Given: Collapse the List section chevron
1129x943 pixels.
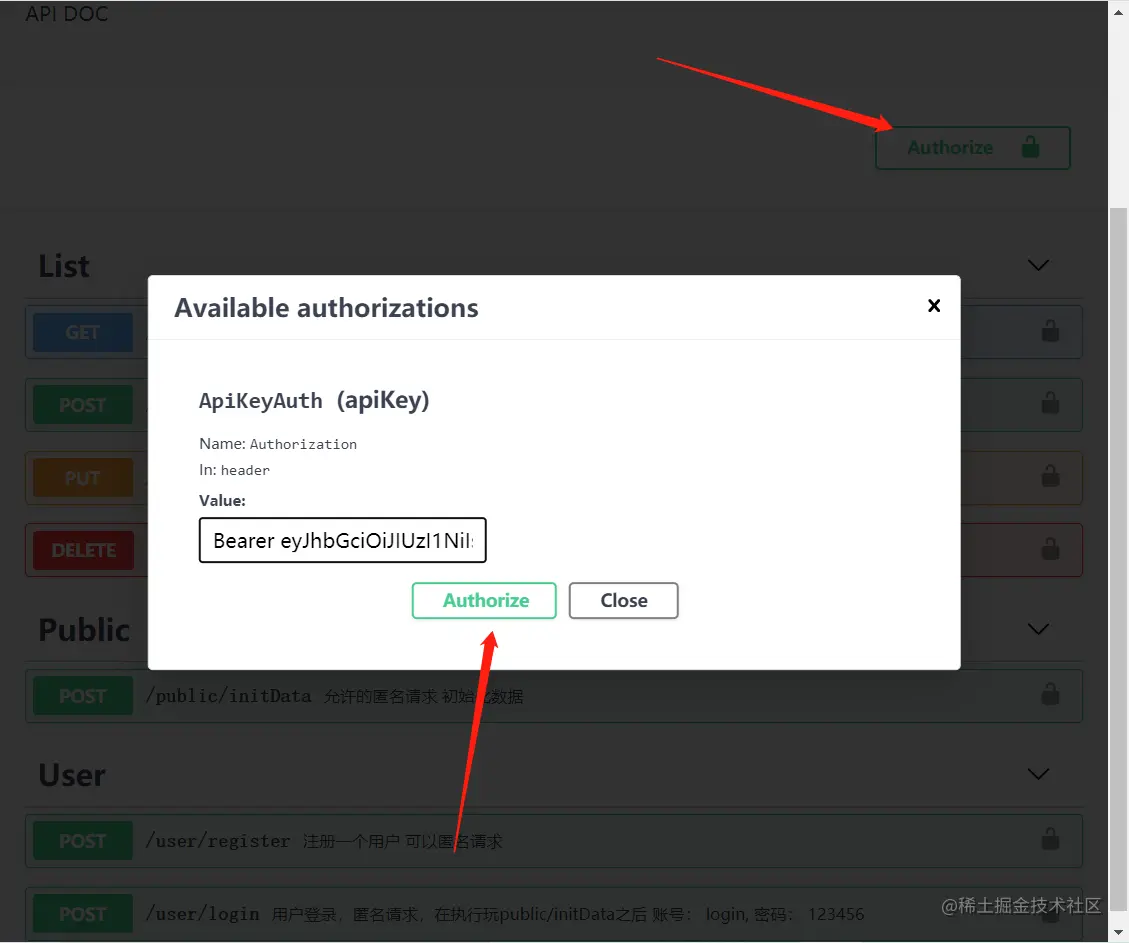Looking at the screenshot, I should click(1038, 265).
